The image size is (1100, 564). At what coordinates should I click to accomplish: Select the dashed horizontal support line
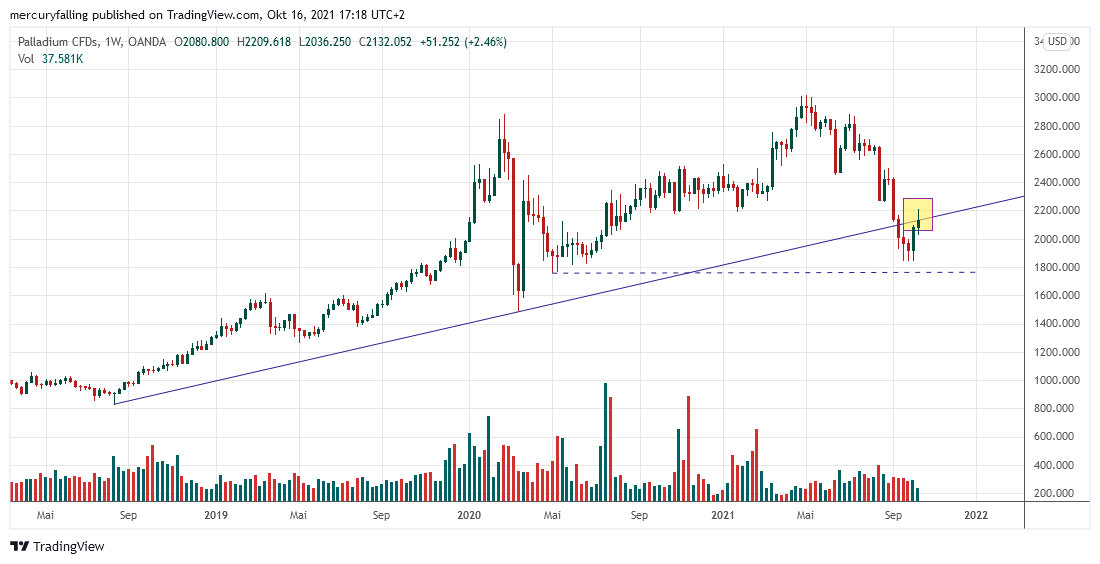click(x=760, y=272)
